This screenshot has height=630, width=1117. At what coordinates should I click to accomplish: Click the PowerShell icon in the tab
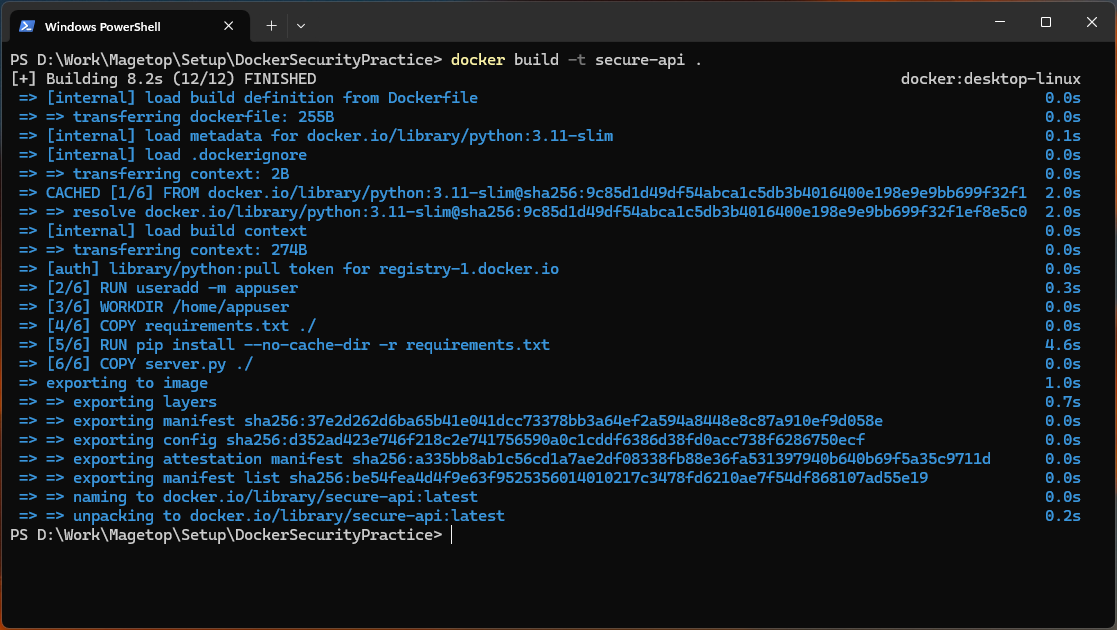28,25
